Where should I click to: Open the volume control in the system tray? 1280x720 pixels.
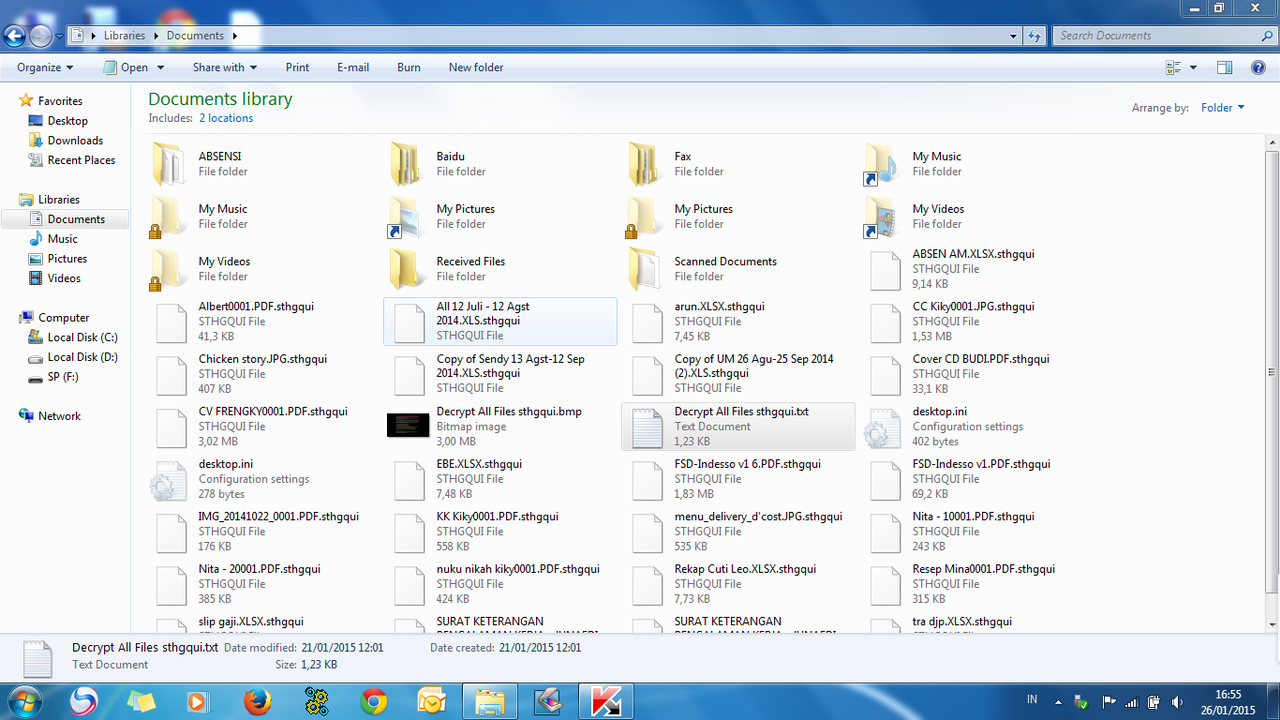1177,701
